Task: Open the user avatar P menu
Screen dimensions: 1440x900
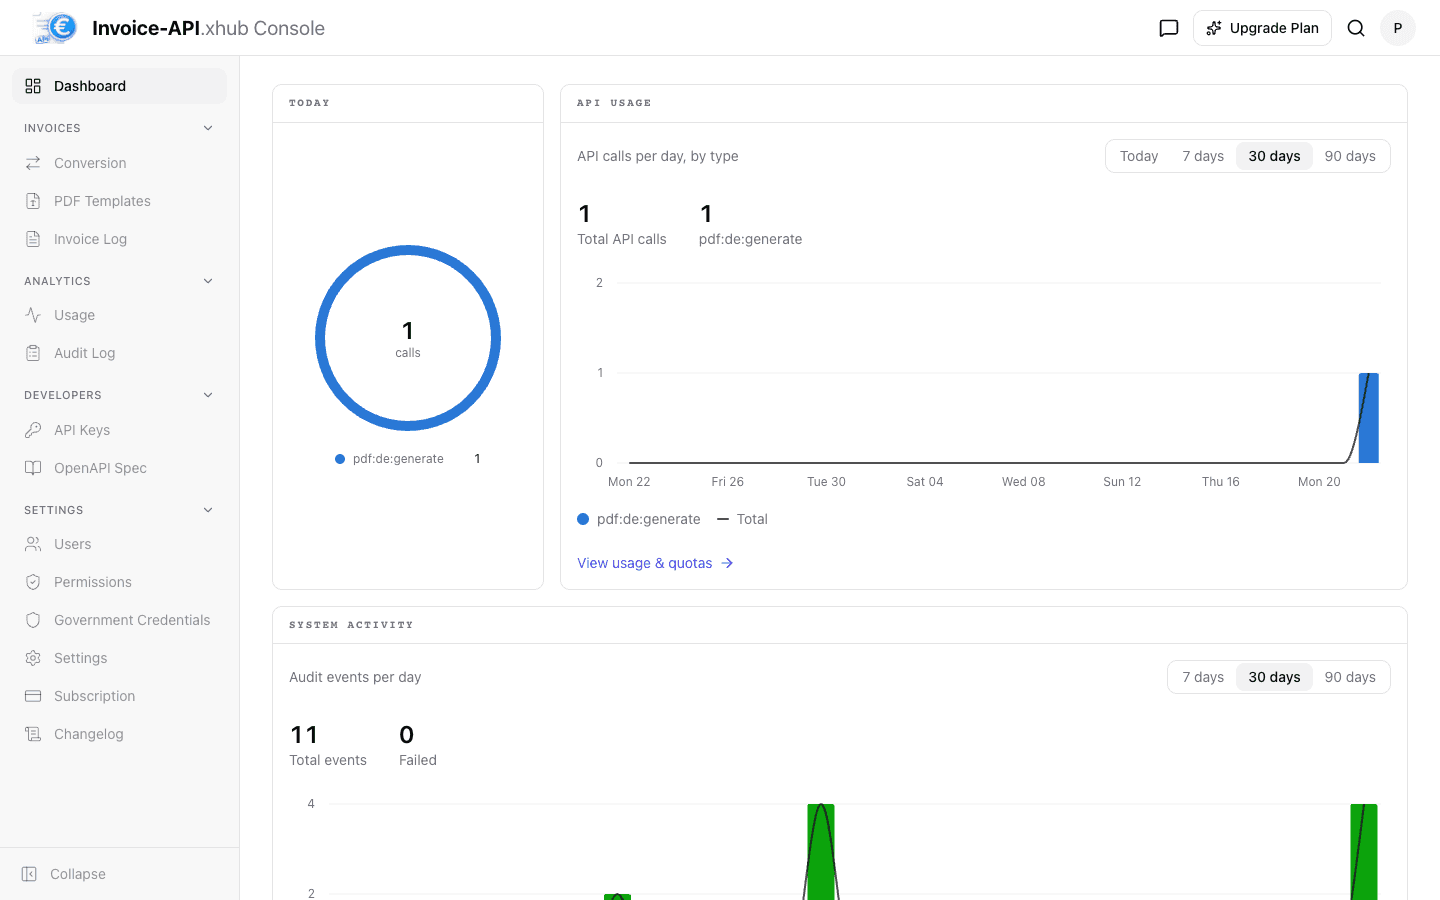Action: pyautogui.click(x=1398, y=28)
